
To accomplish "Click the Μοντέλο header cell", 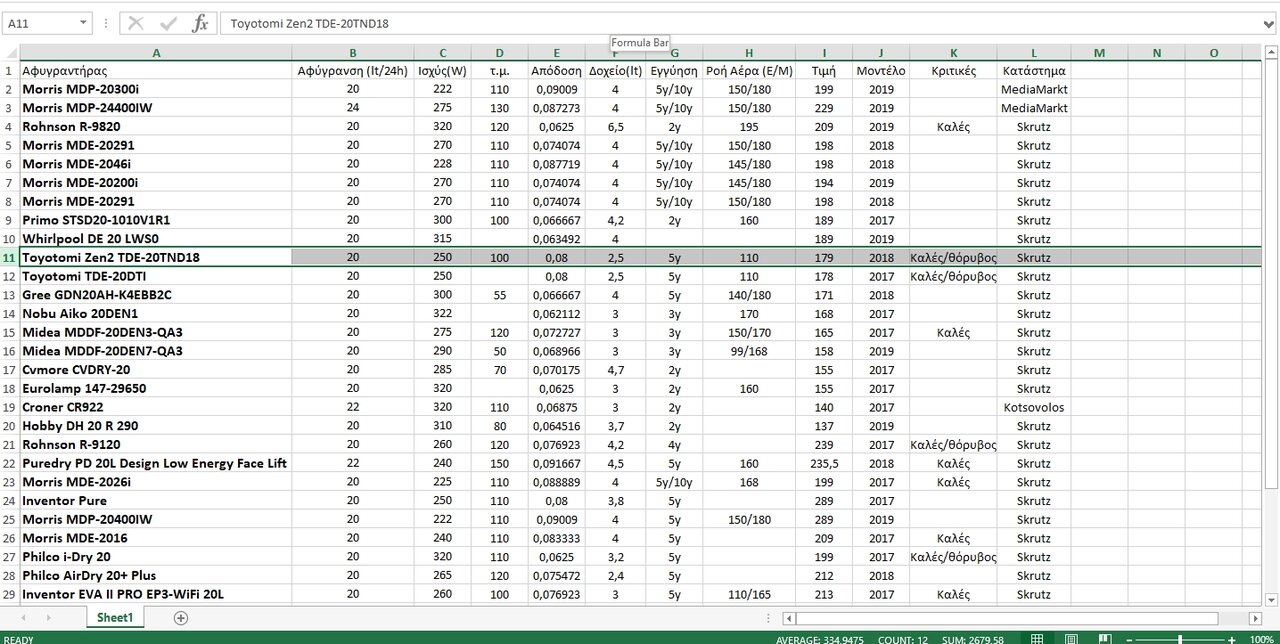I will [881, 71].
